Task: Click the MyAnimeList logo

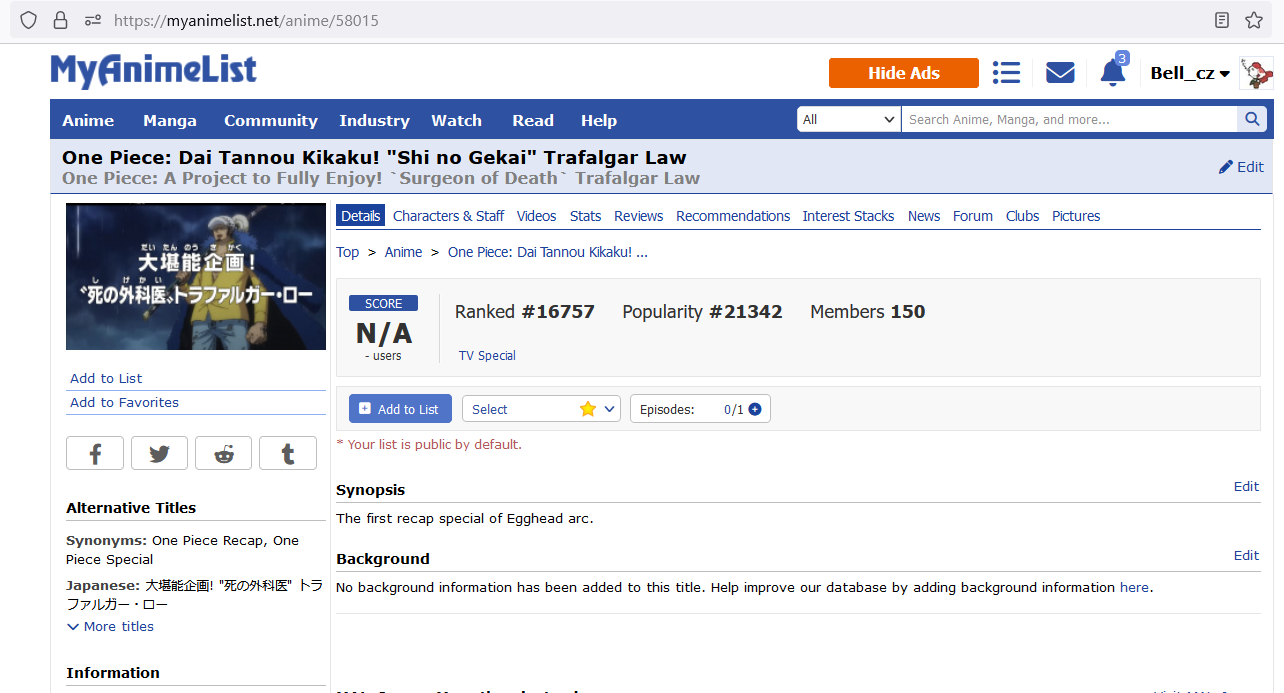Action: tap(153, 71)
